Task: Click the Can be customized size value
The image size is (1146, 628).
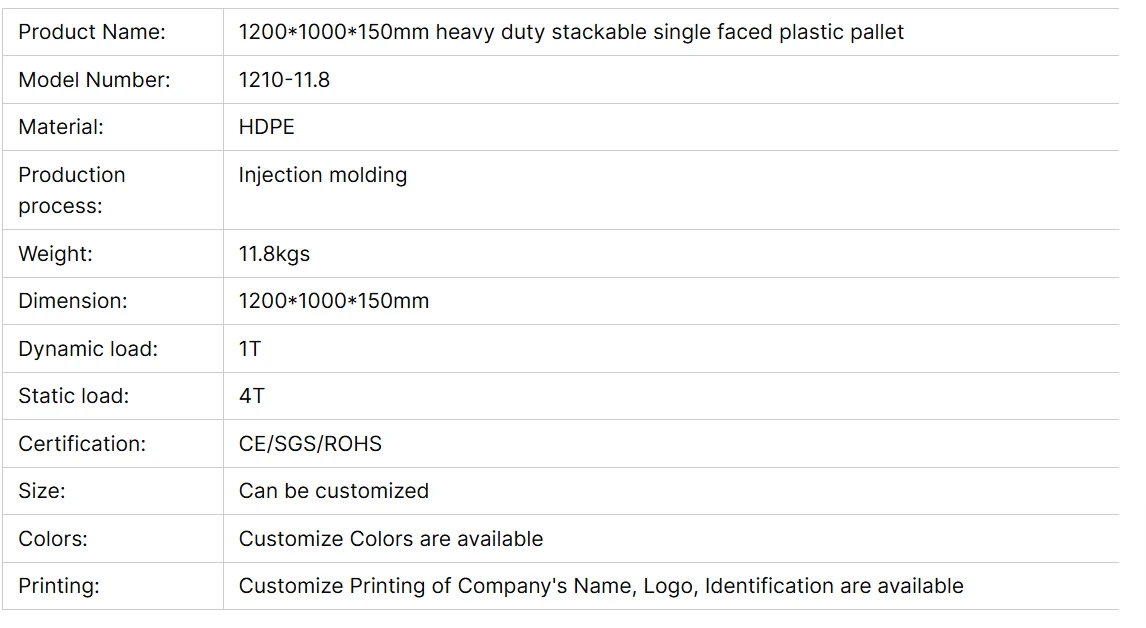Action: (334, 491)
